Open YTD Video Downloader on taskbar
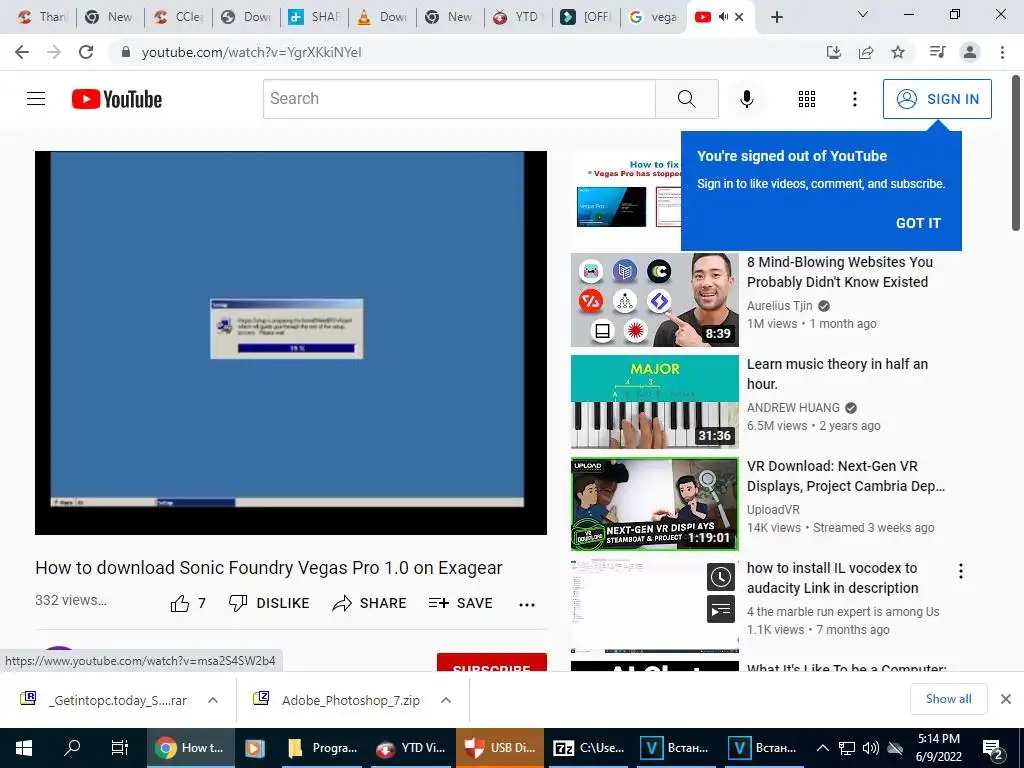 point(411,748)
